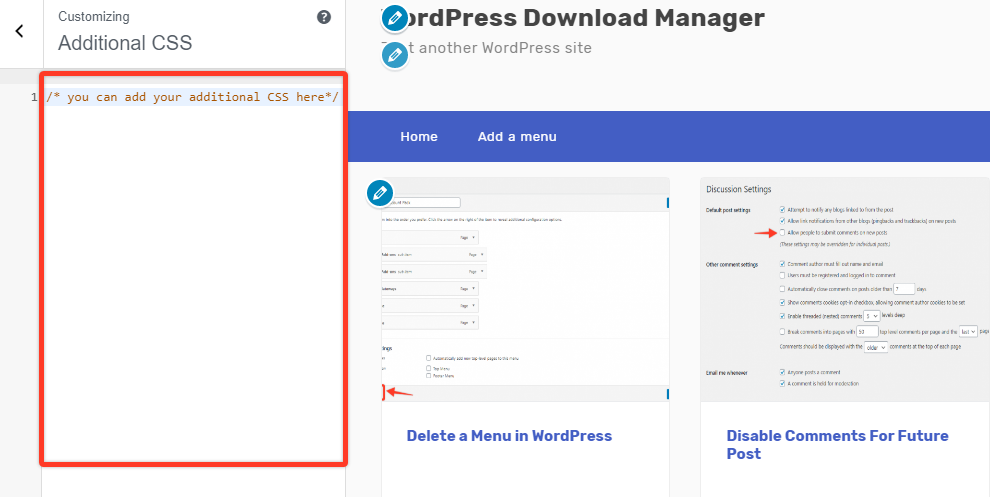Click the WordPress Download Manager site title
The height and width of the screenshot is (497, 990).
[573, 18]
